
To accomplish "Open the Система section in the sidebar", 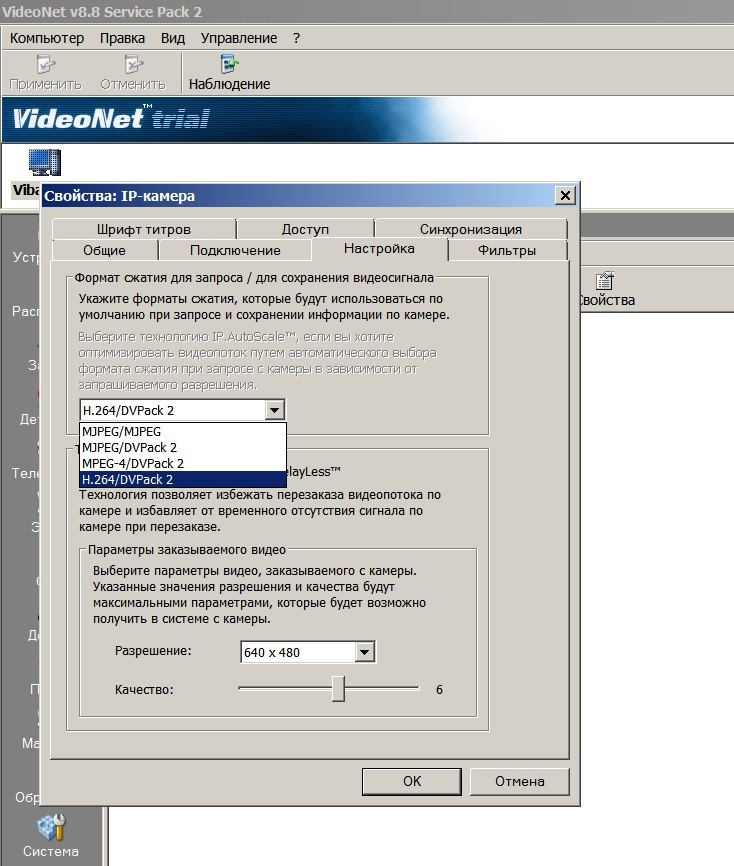I will pyautogui.click(x=50, y=836).
